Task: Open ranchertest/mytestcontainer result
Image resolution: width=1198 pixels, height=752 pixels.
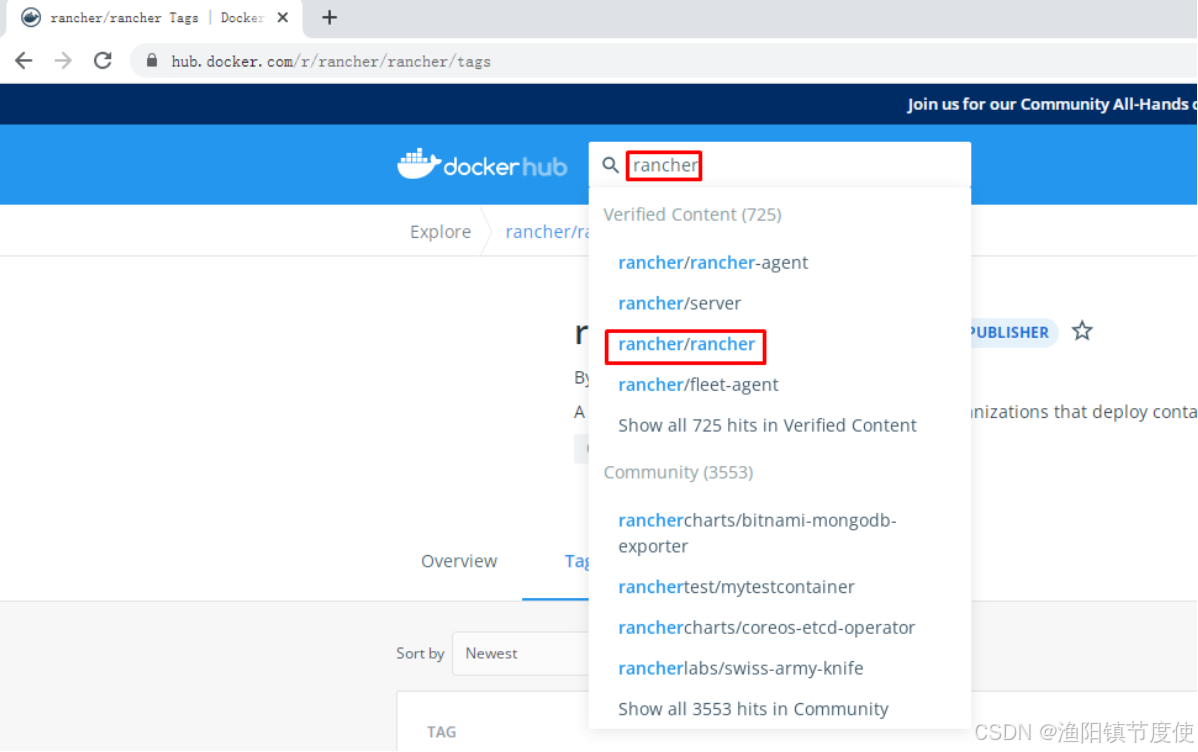Action: pos(736,586)
